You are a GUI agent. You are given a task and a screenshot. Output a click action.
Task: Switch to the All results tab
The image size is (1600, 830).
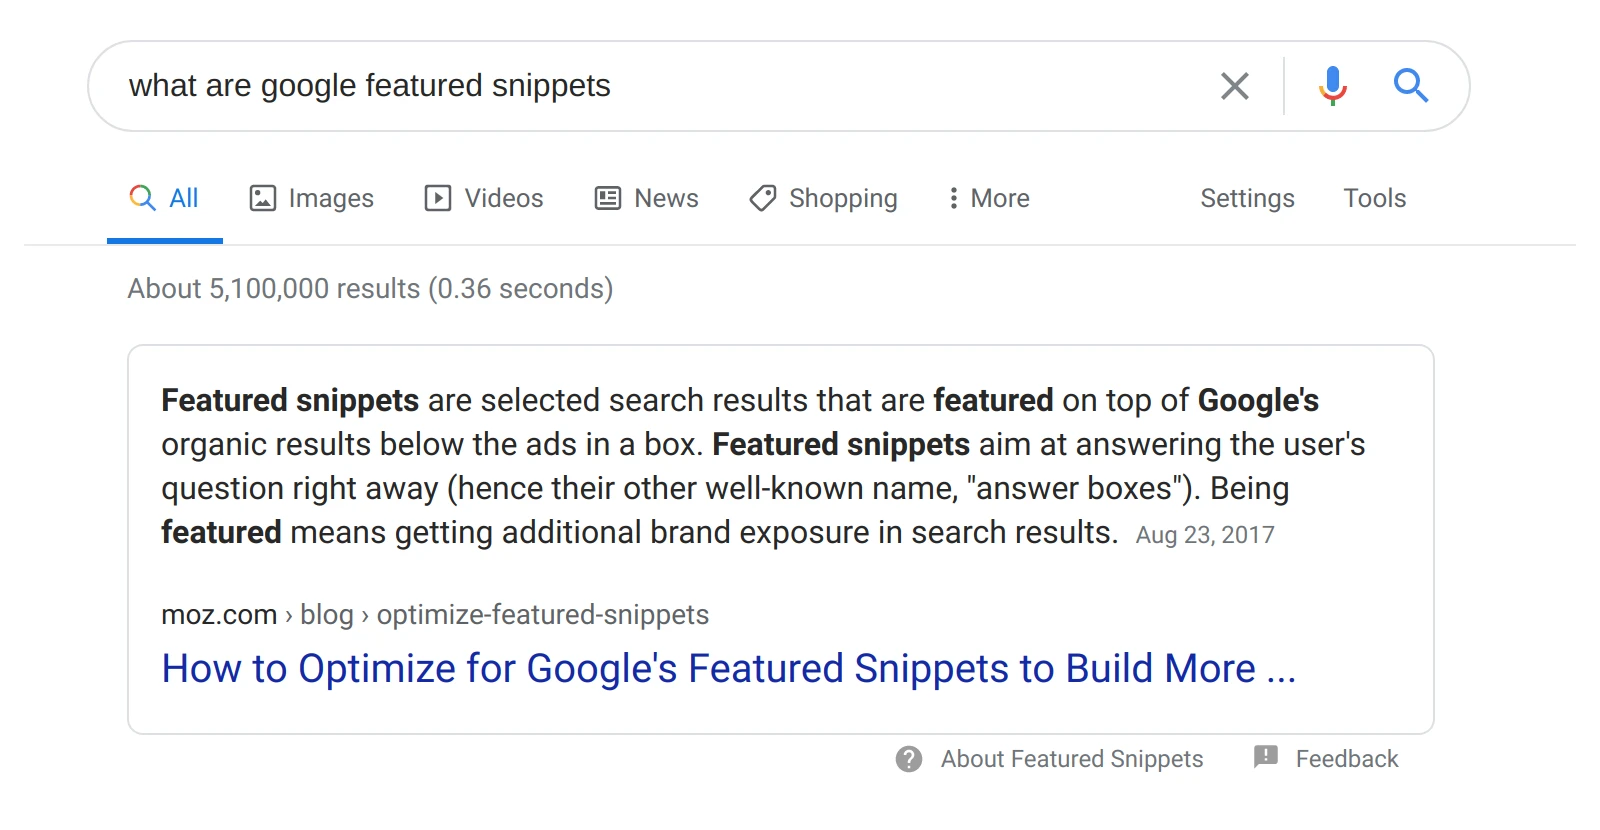click(164, 198)
